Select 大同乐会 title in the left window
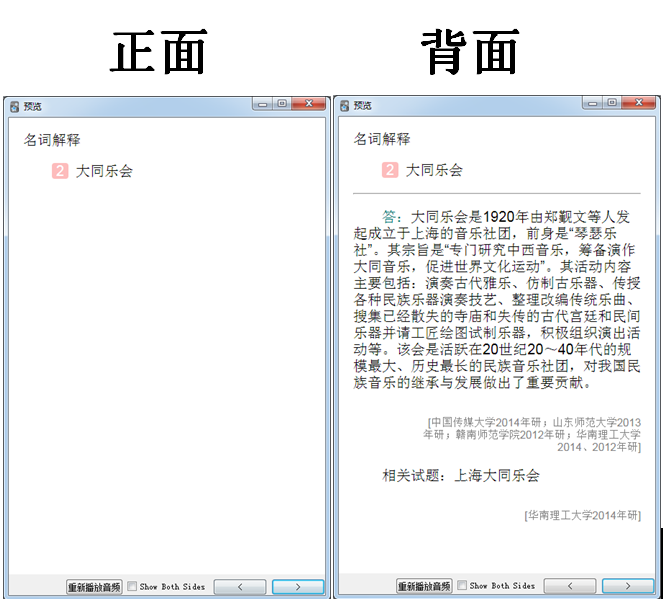The height and width of the screenshot is (599, 665). (104, 171)
